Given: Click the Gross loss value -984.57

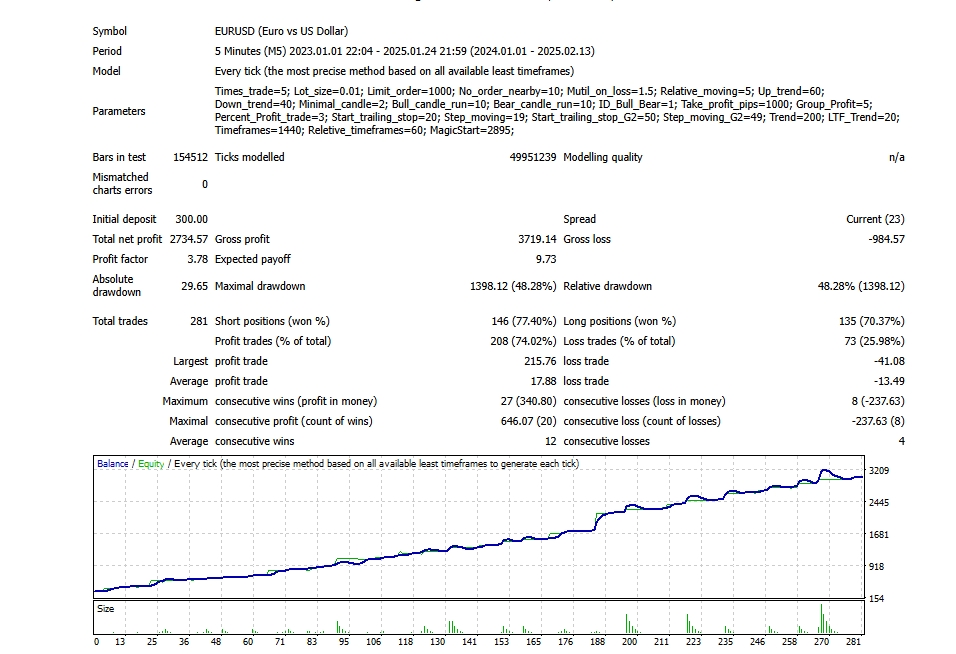Looking at the screenshot, I should pos(886,240).
